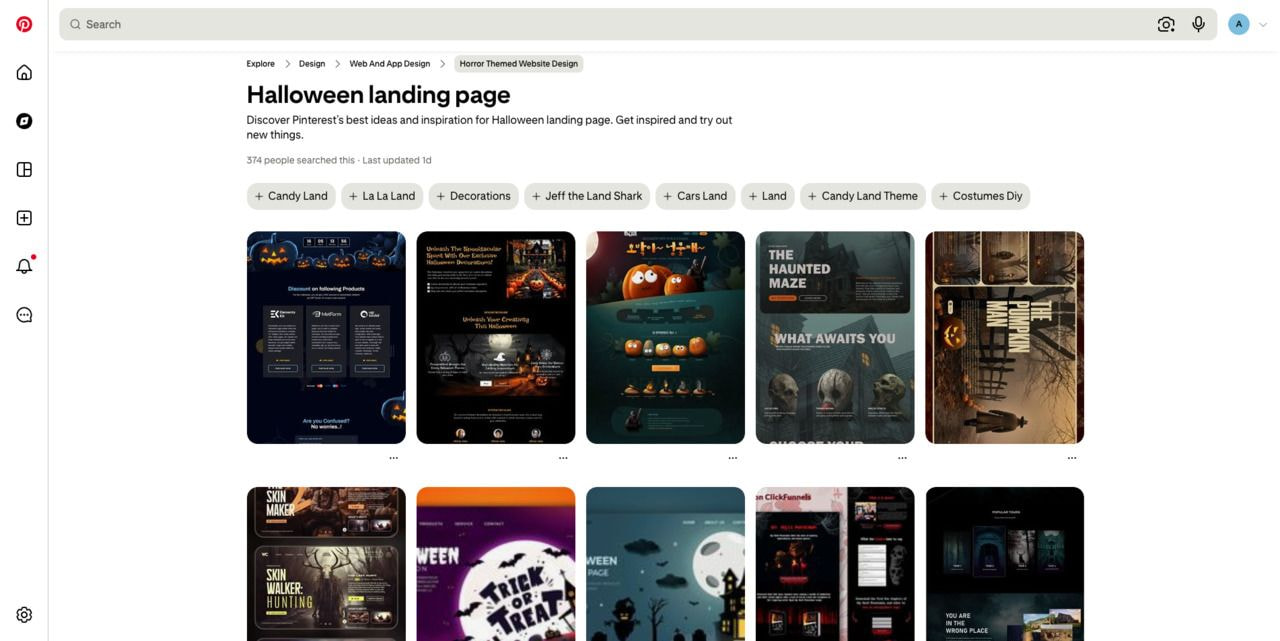Open The Pumpkin Man pin
1280x641 pixels.
[x=1005, y=338]
